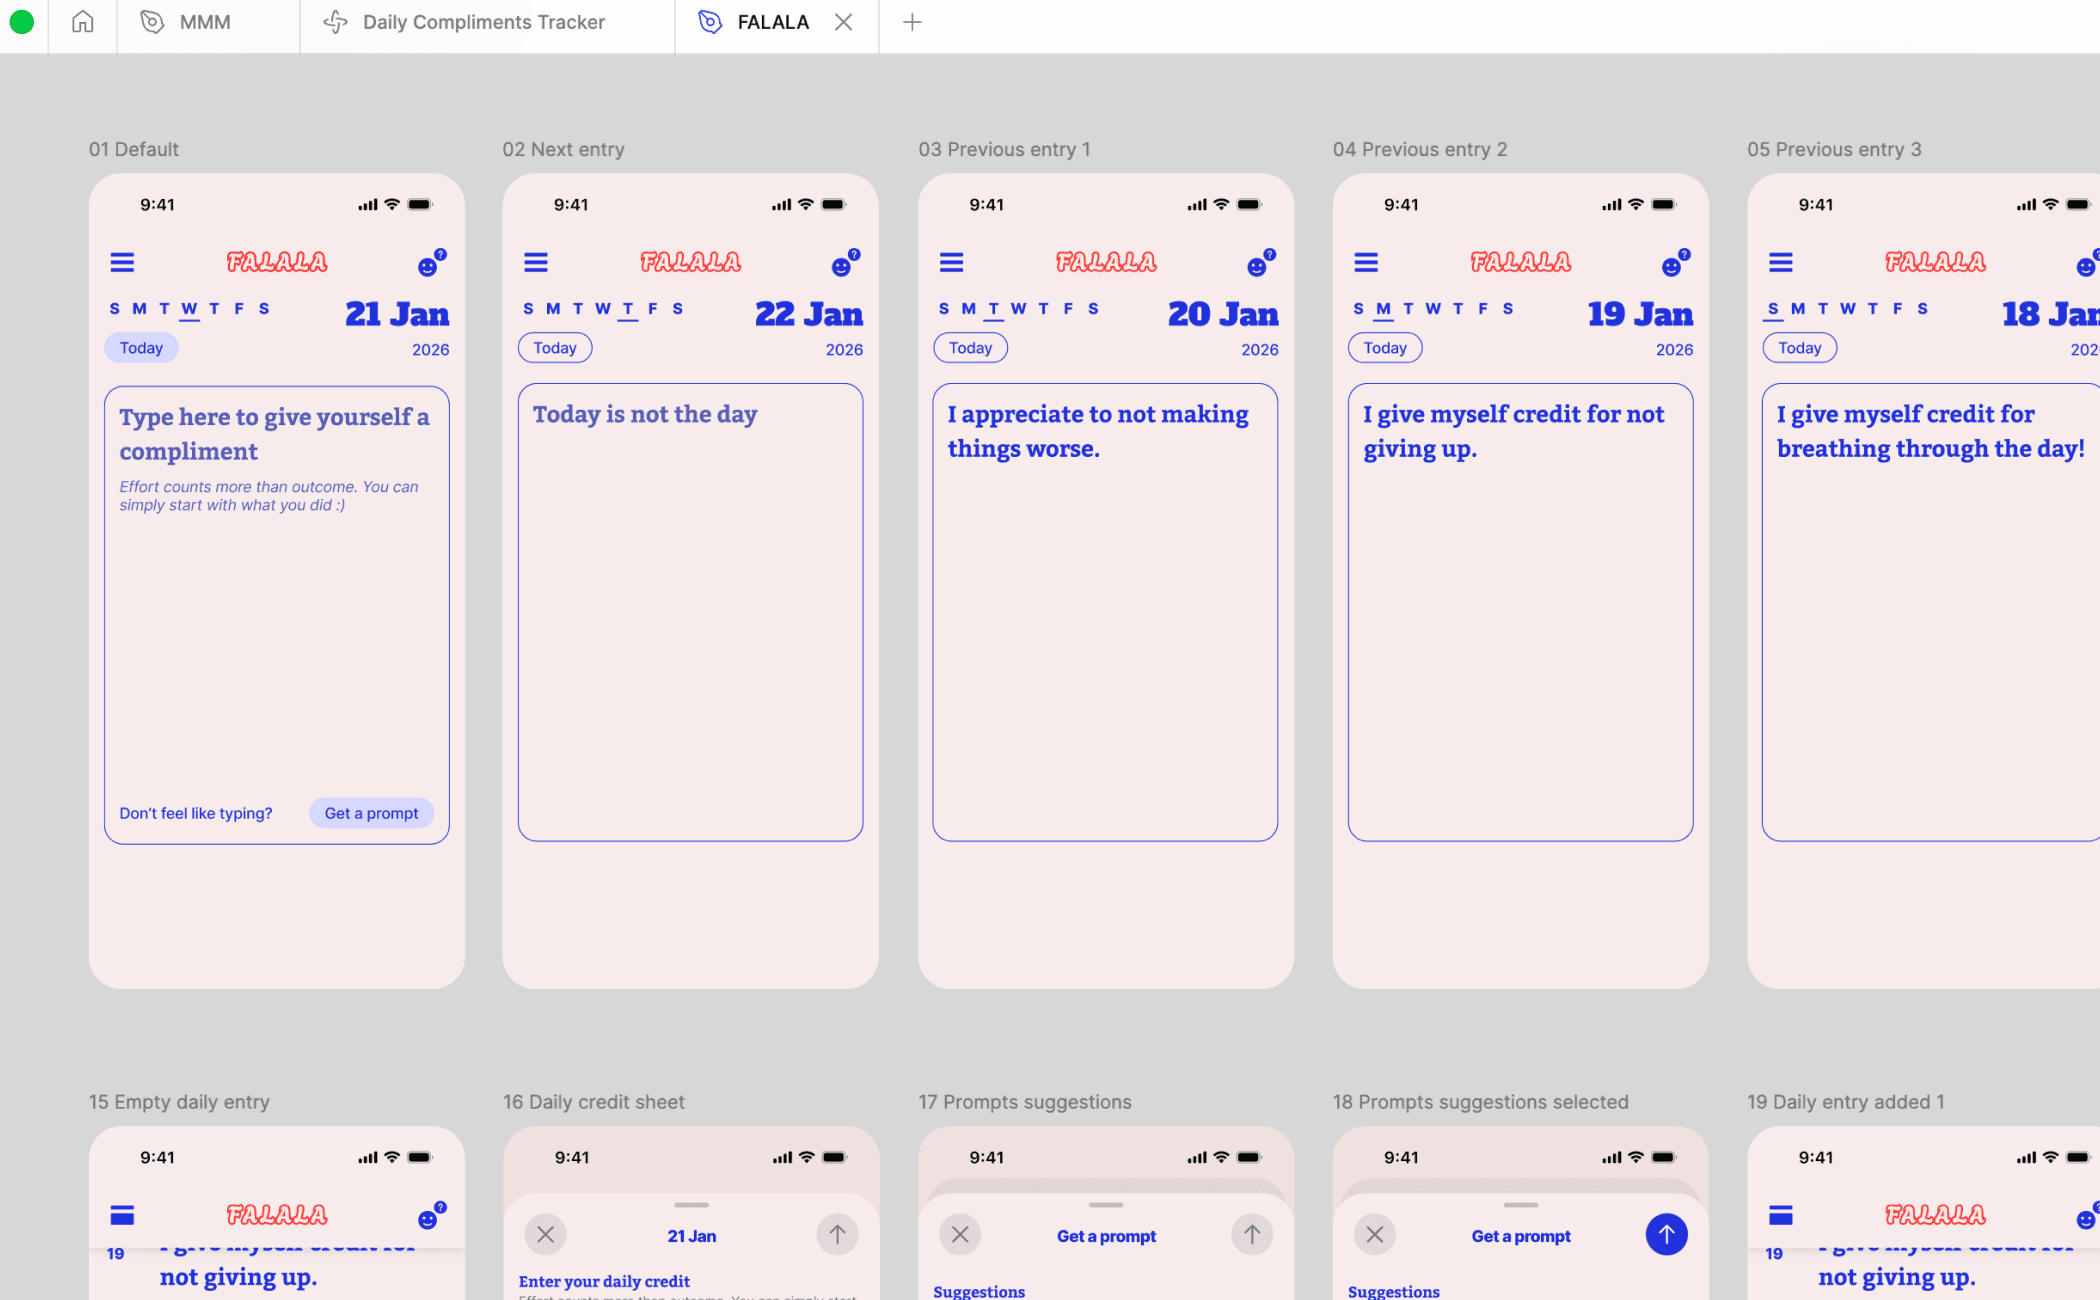Open hamburger menu in 01 Default frame
The height and width of the screenshot is (1300, 2100).
[x=122, y=263]
